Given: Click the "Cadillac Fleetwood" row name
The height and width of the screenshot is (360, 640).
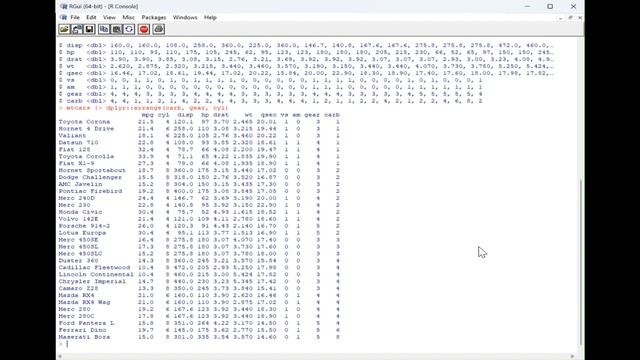Looking at the screenshot, I should [x=94, y=267].
